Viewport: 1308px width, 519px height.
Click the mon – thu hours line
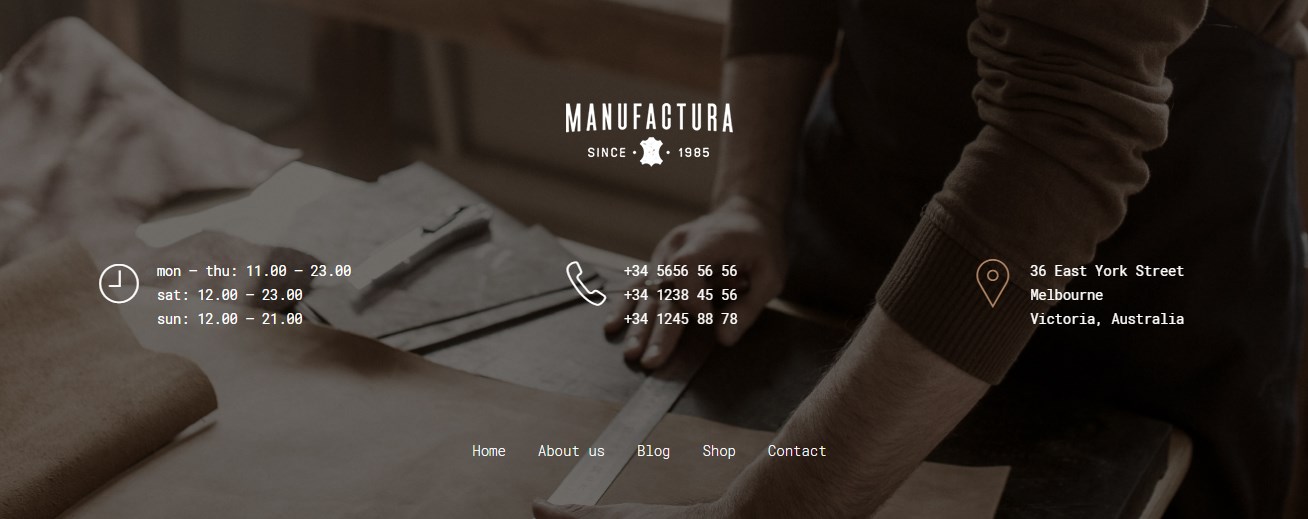click(254, 271)
